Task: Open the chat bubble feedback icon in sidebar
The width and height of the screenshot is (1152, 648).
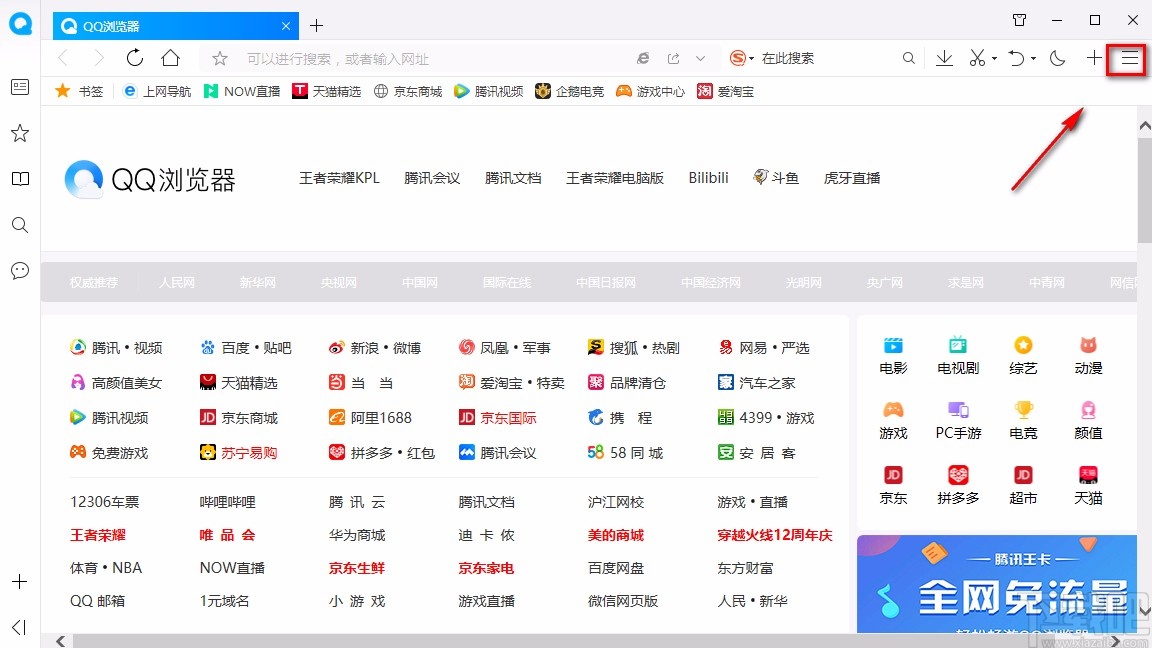Action: [x=19, y=271]
